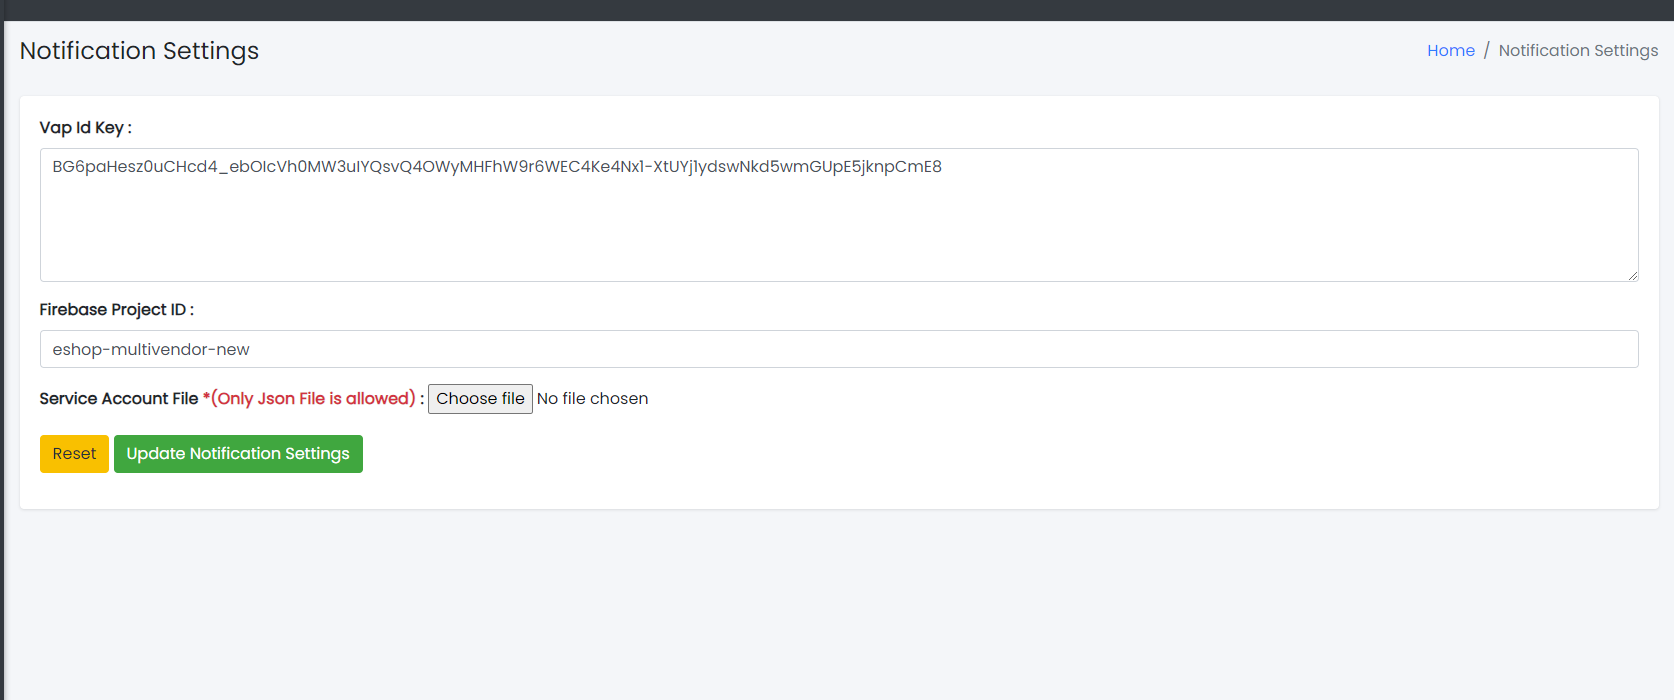Click empty card area right of Update button

(x=900, y=454)
